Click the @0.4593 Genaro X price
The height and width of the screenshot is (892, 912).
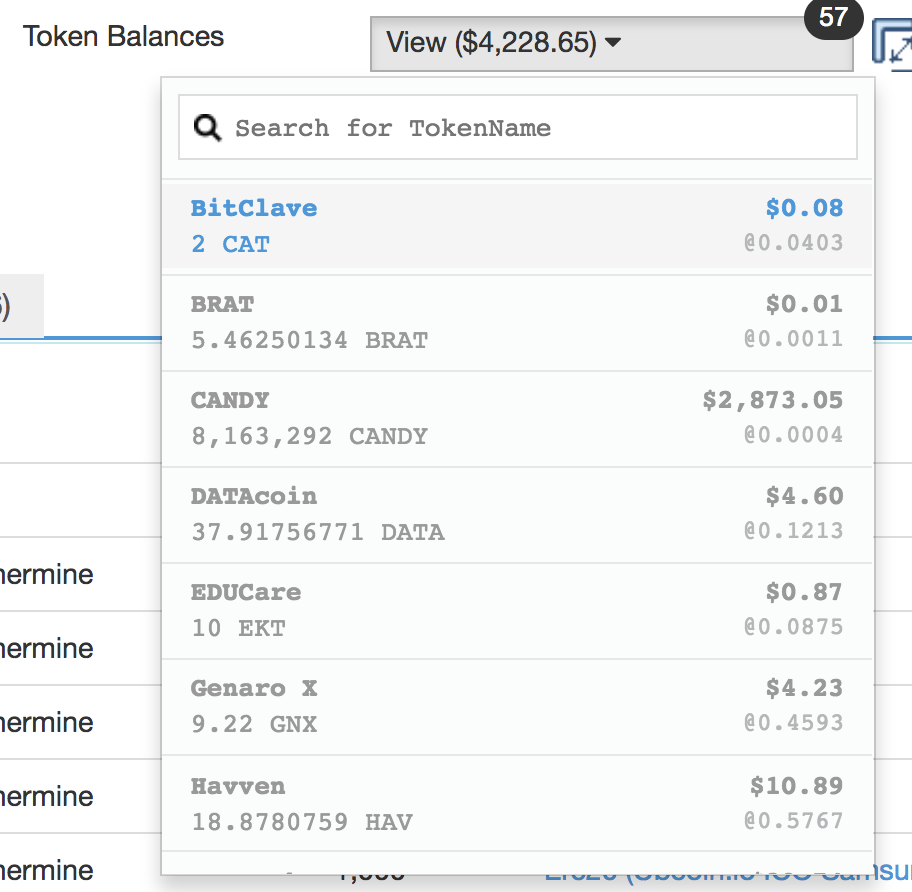[793, 723]
